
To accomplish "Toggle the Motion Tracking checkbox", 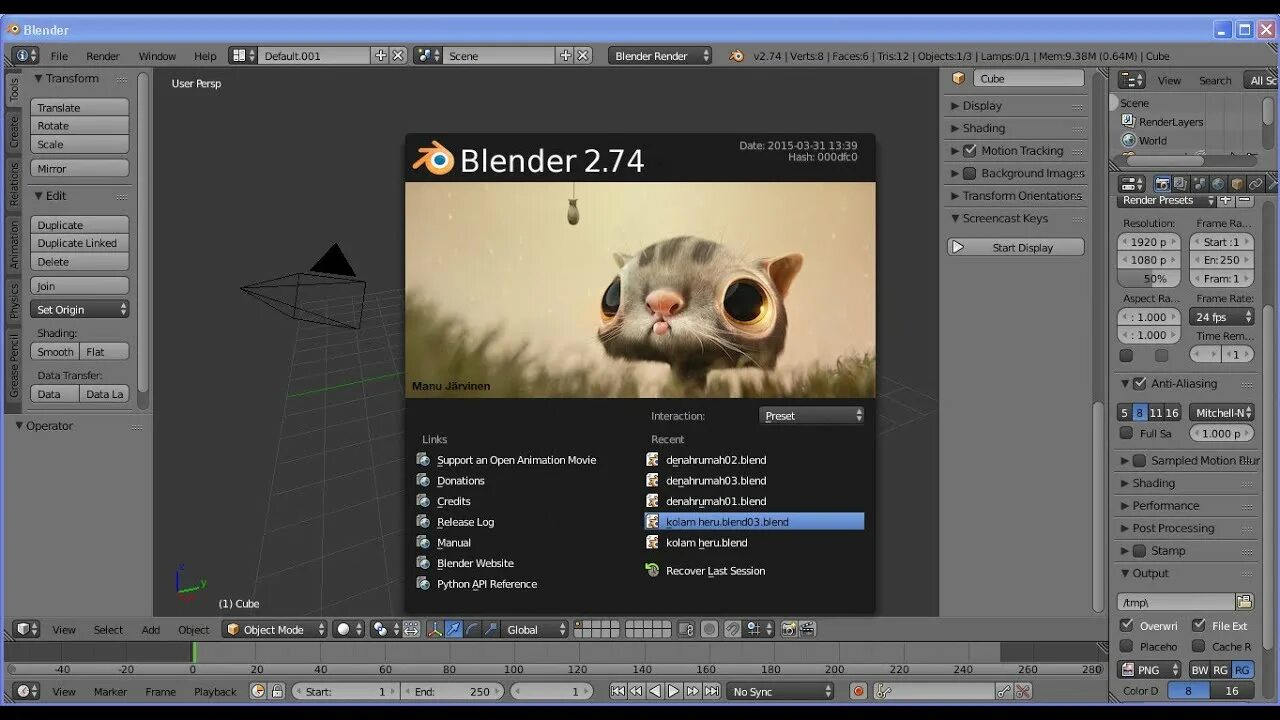I will [x=969, y=150].
